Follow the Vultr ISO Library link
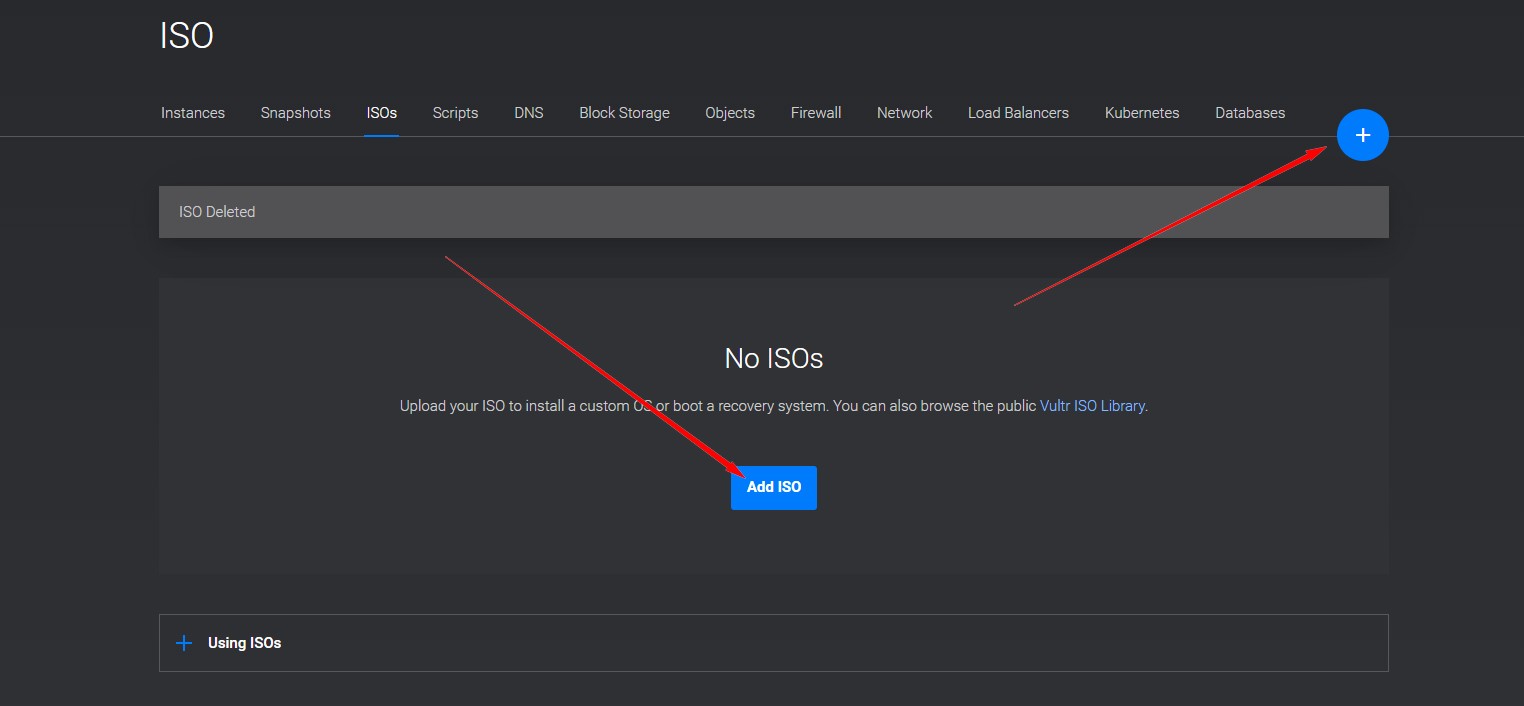Viewport: 1524px width, 706px height. [x=1092, y=407]
